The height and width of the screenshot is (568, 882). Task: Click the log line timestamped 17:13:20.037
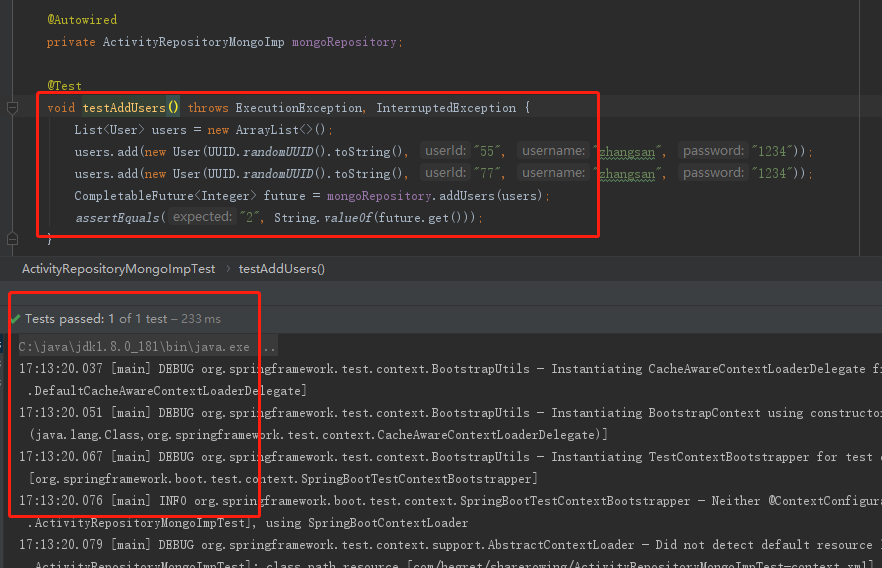pos(450,369)
